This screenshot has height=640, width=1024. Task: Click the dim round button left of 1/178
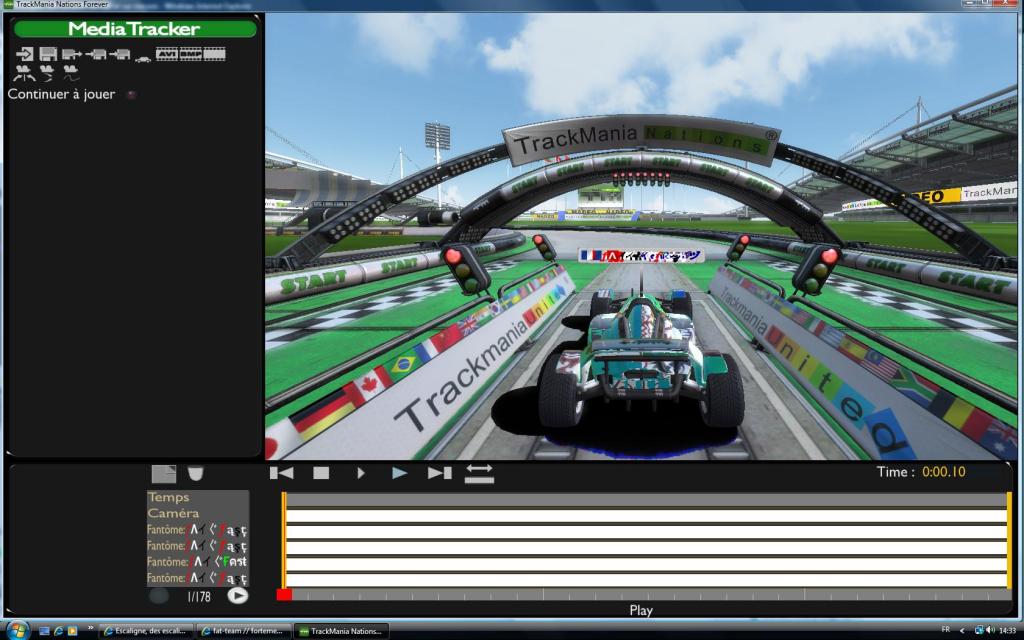(x=158, y=596)
